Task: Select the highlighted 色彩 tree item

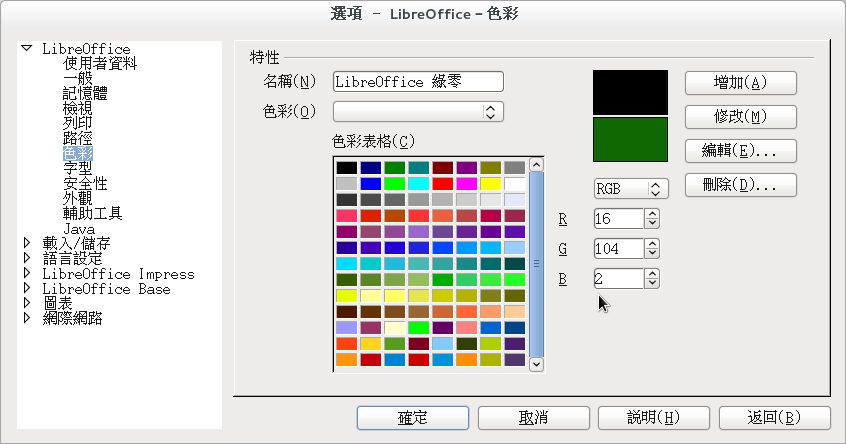Action: click(78, 154)
